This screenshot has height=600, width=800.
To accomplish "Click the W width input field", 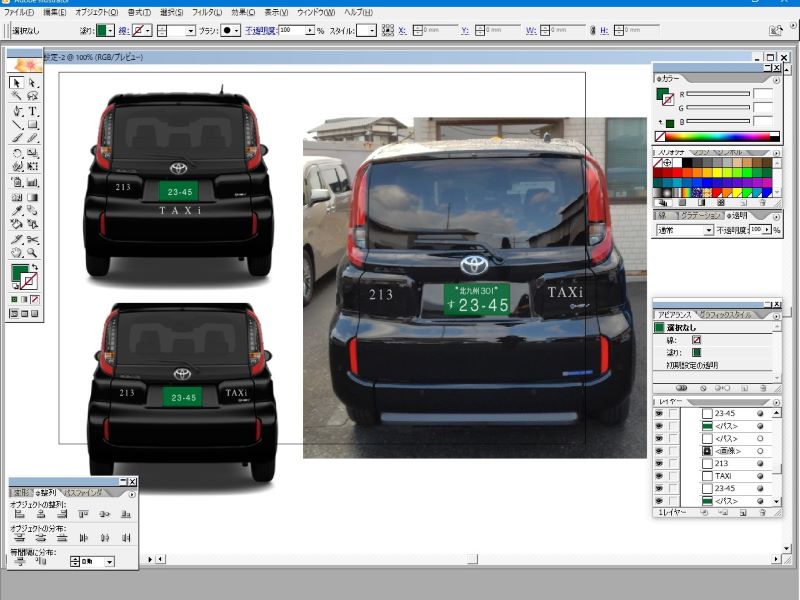I will [566, 31].
